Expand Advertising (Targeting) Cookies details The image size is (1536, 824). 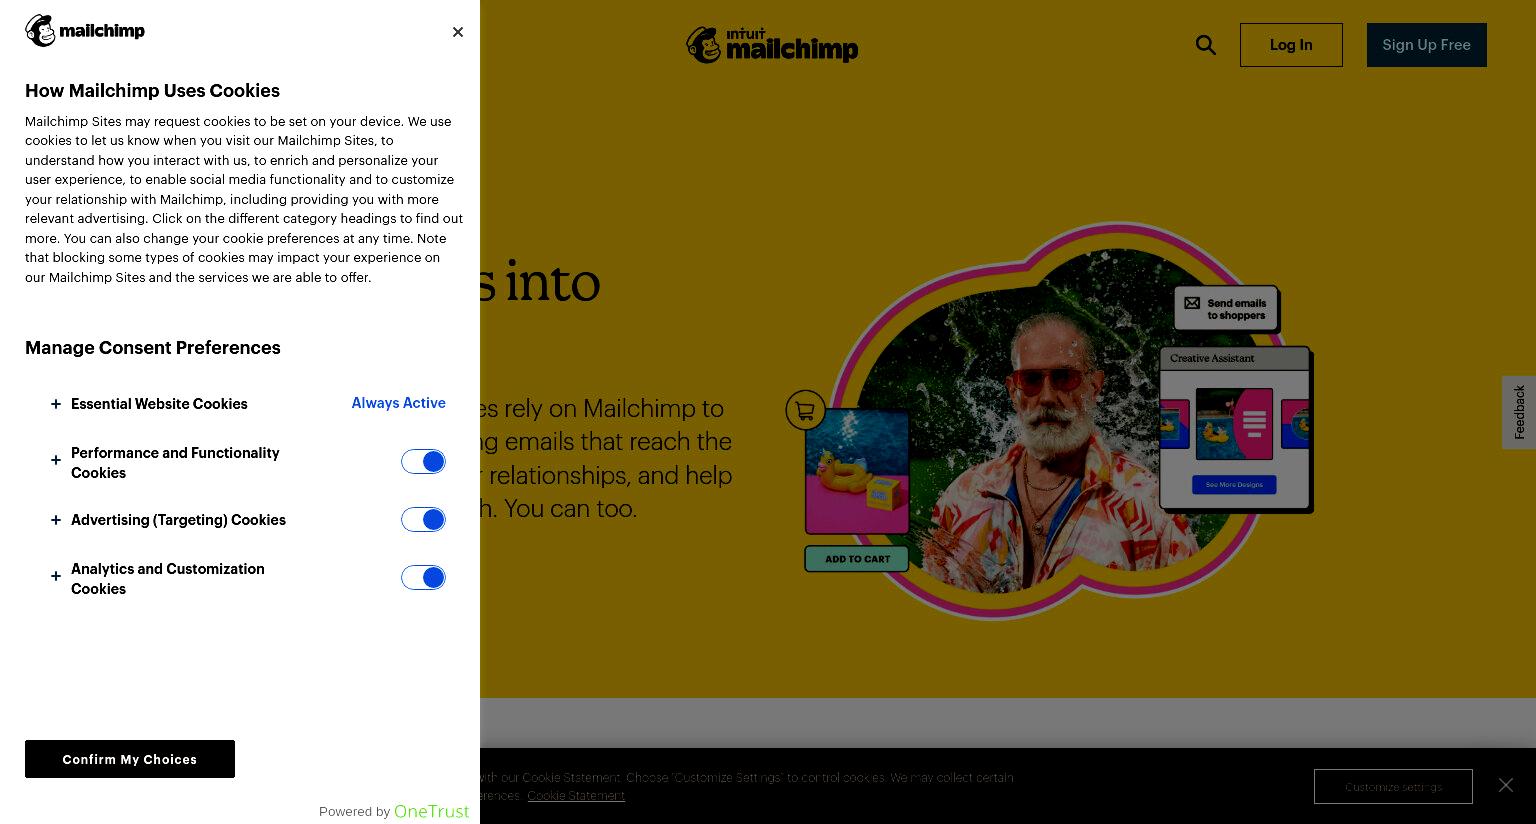56,520
